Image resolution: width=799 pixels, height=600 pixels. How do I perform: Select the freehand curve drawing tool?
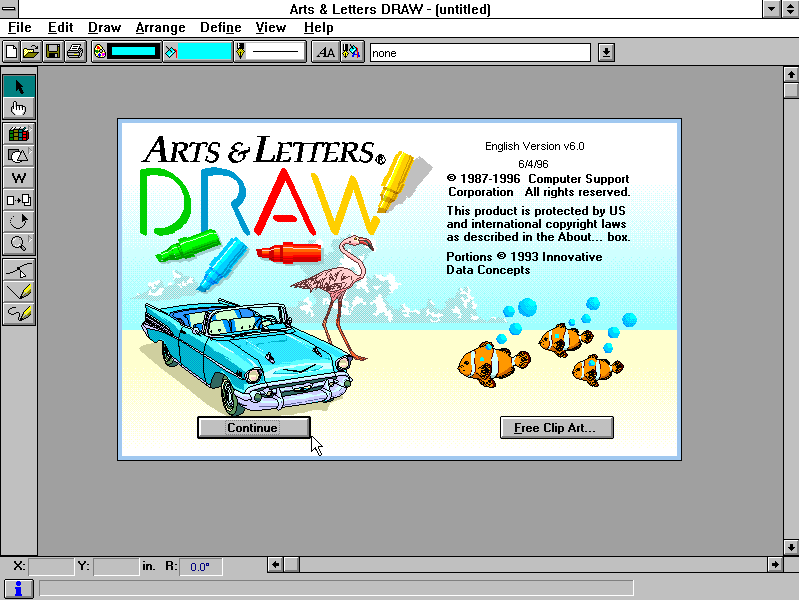point(19,314)
